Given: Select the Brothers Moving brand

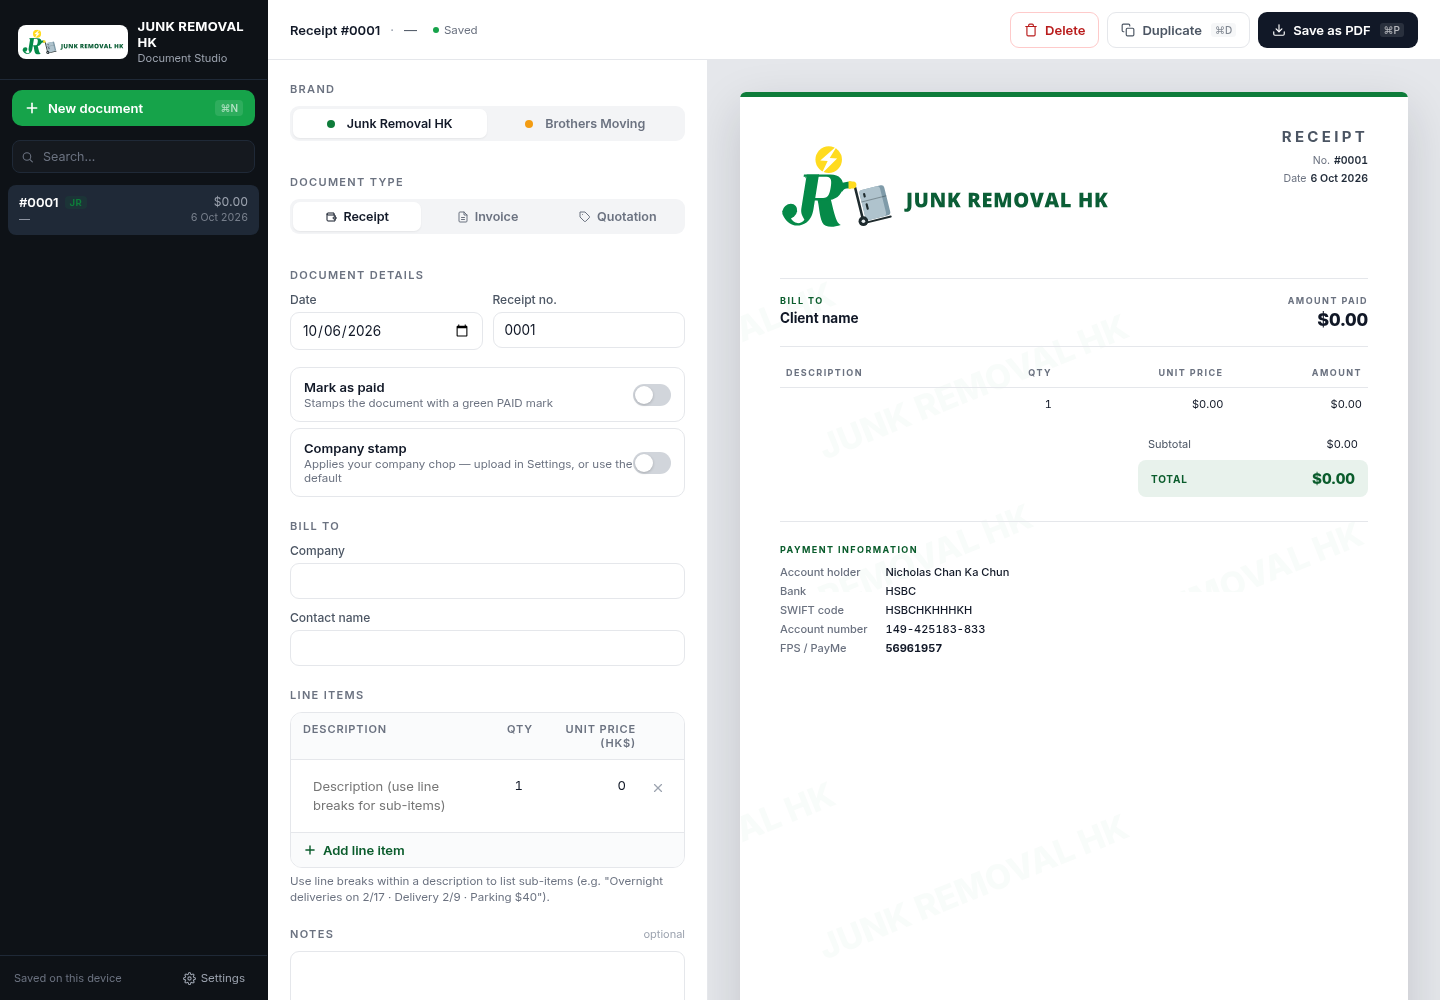Looking at the screenshot, I should [x=585, y=124].
